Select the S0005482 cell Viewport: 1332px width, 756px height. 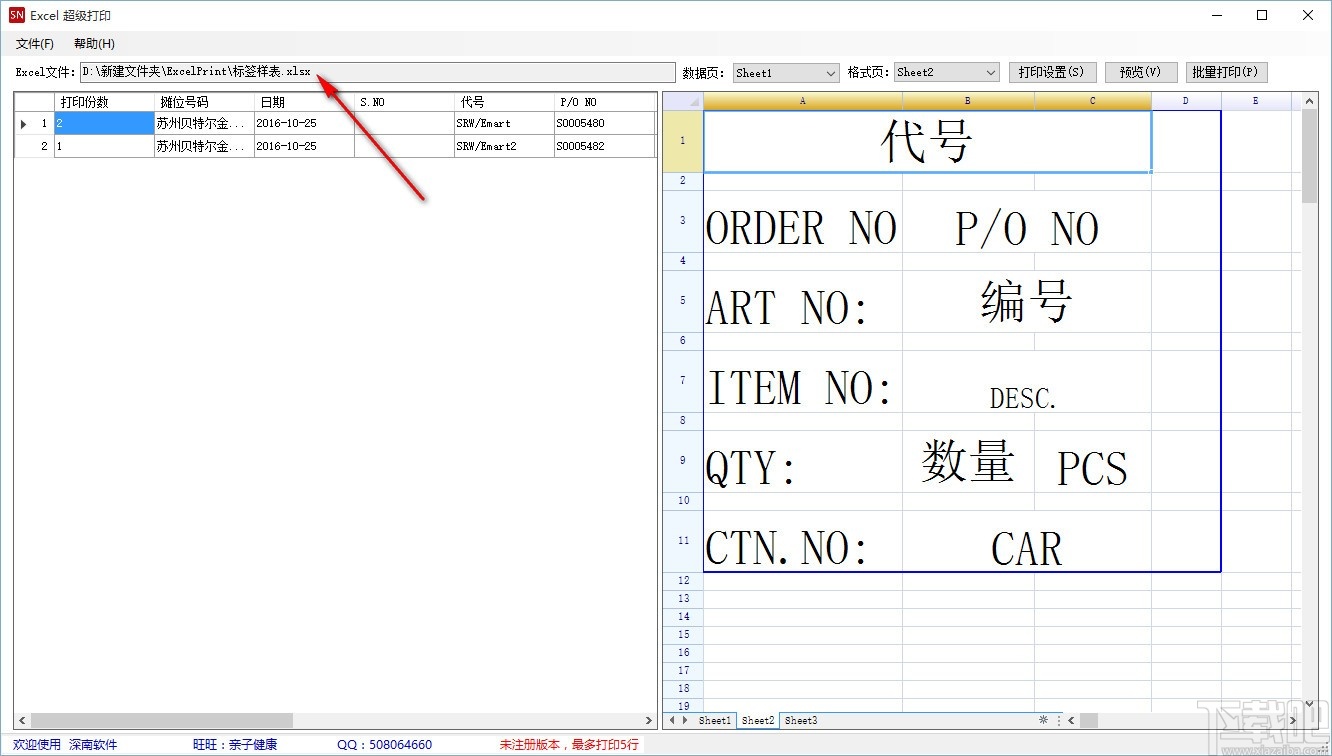pyautogui.click(x=604, y=146)
